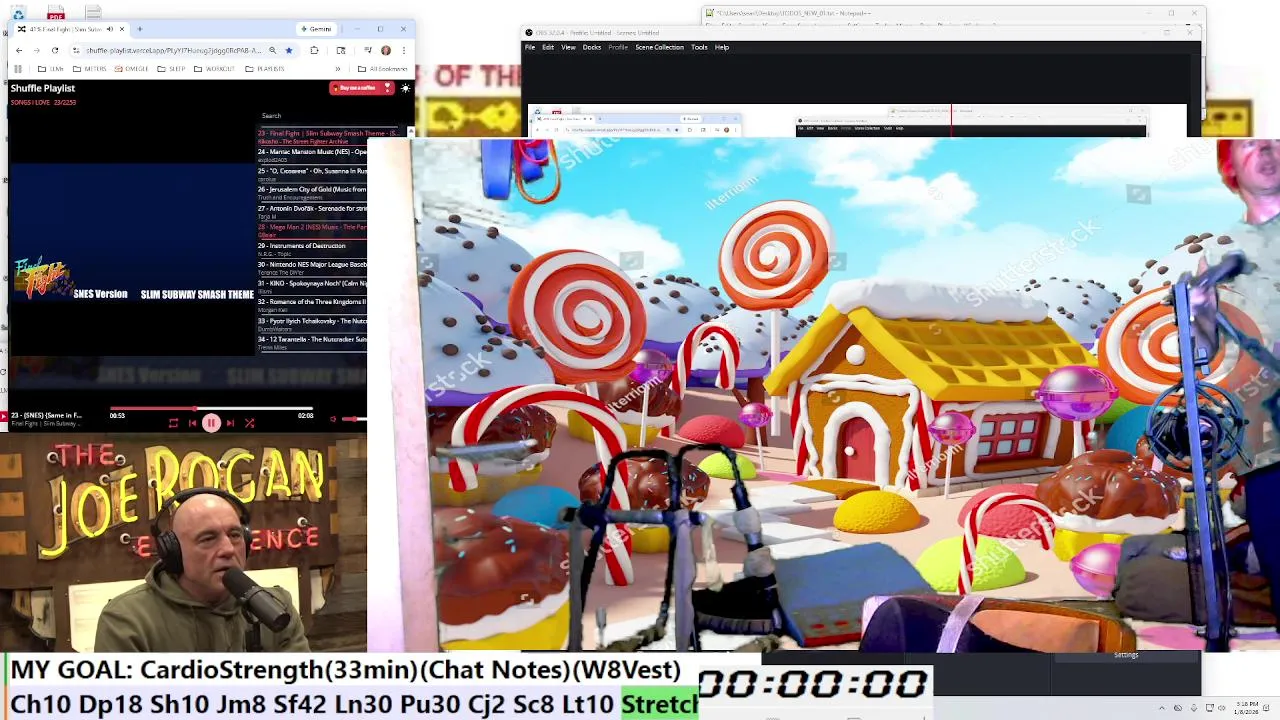Select track 34 12 Tarantella

pyautogui.click(x=312, y=342)
